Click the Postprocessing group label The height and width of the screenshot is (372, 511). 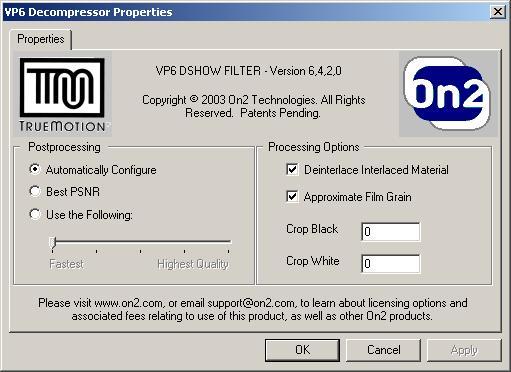64,147
